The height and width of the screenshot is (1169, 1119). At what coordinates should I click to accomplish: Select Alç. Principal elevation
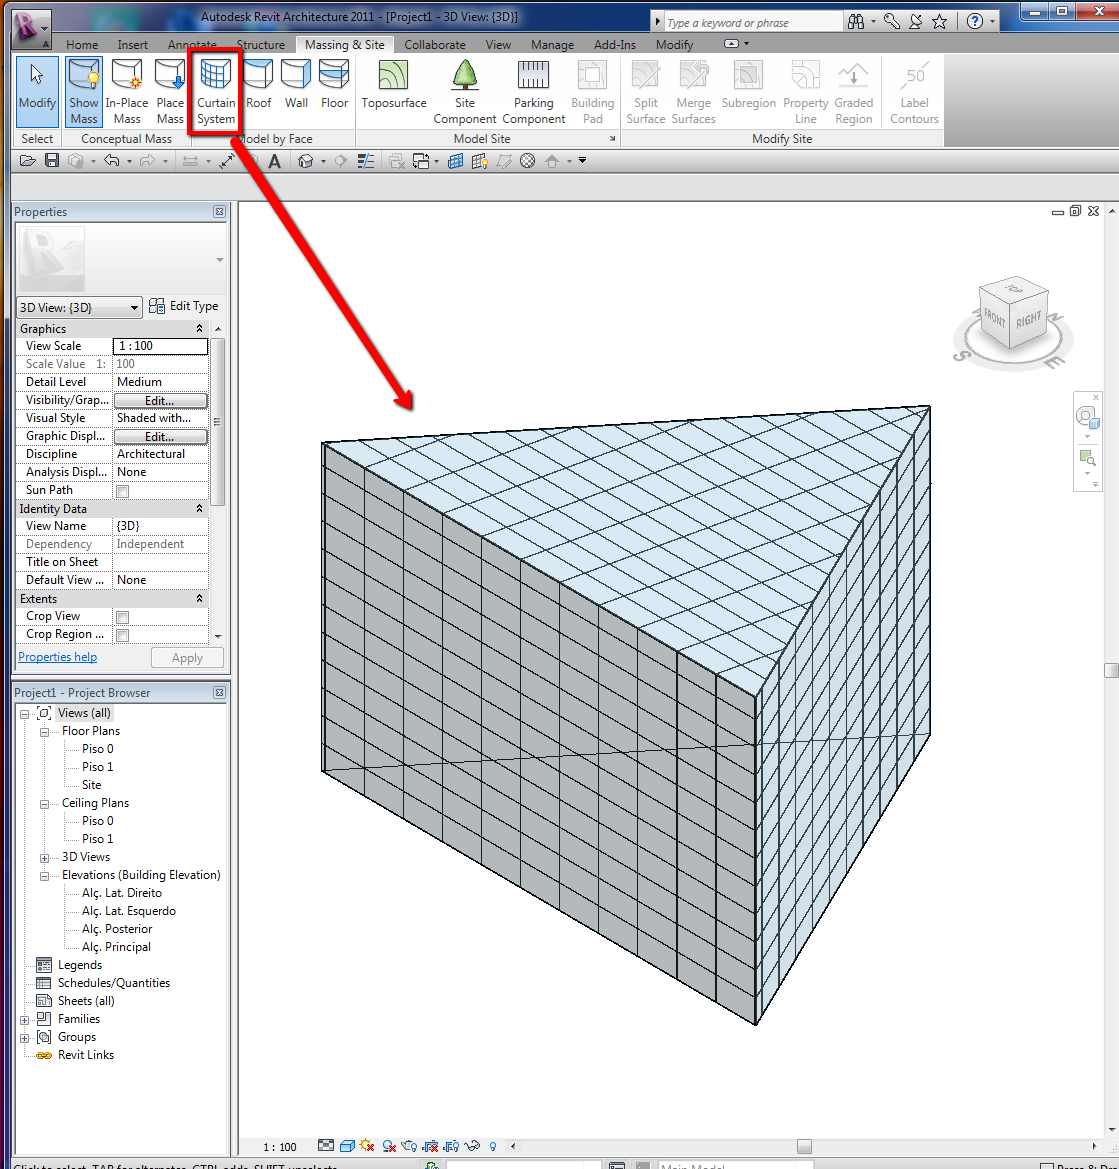click(x=116, y=947)
